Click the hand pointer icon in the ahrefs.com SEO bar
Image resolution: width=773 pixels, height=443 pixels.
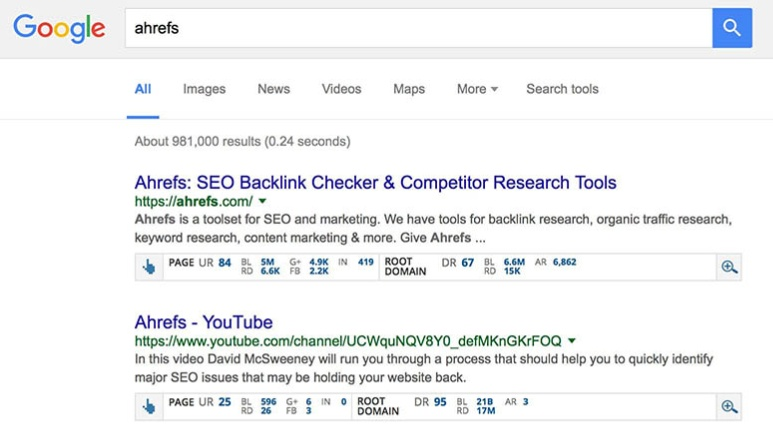pos(149,267)
